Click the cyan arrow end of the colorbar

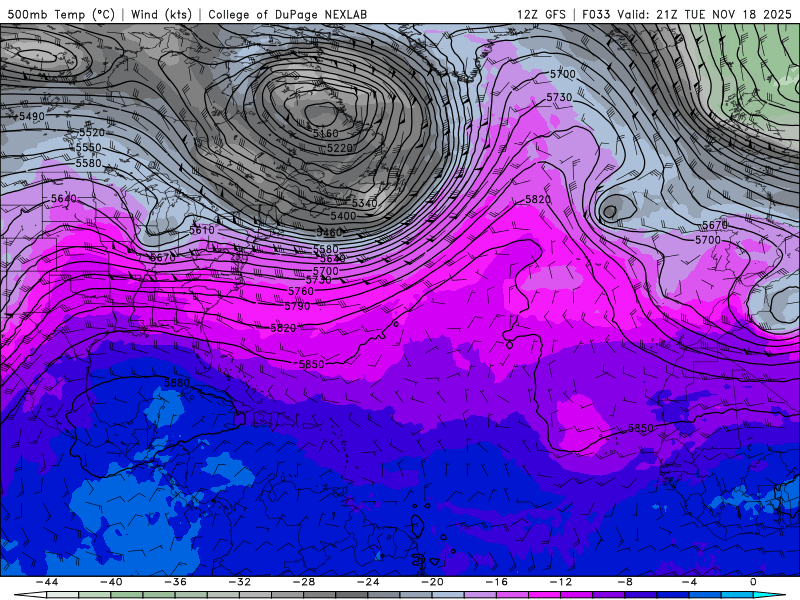coord(770,596)
